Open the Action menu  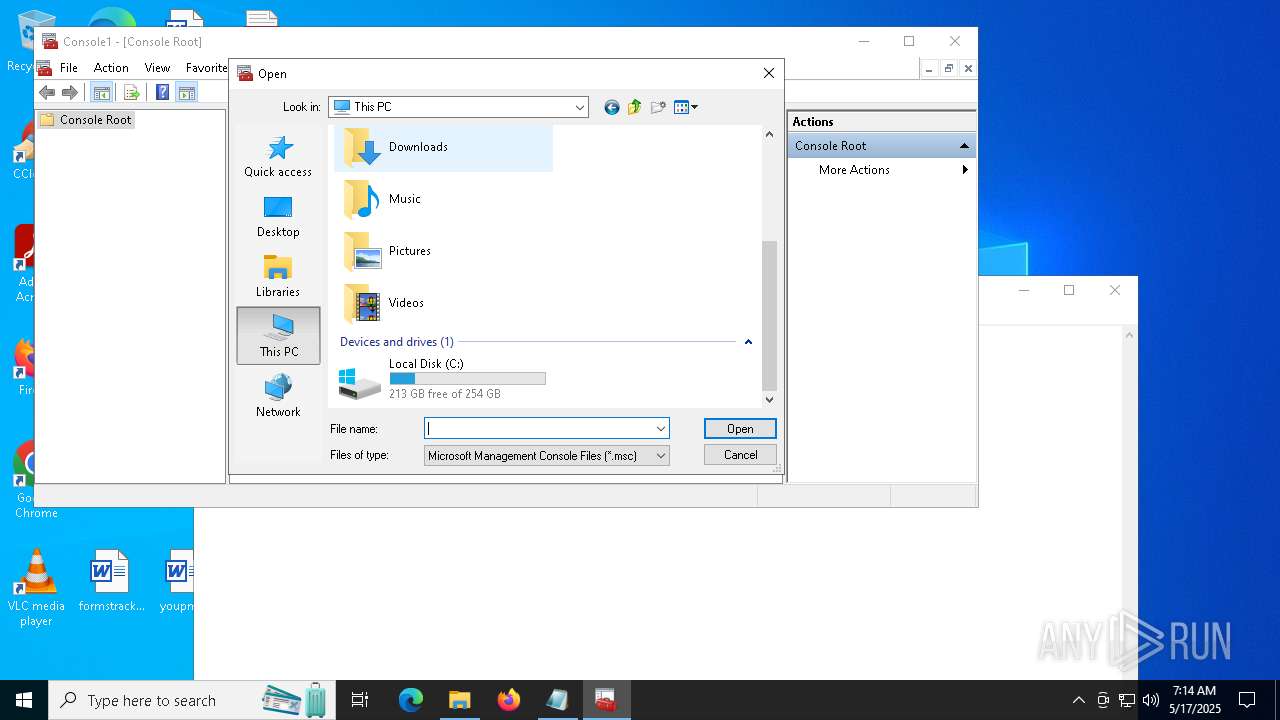111,68
